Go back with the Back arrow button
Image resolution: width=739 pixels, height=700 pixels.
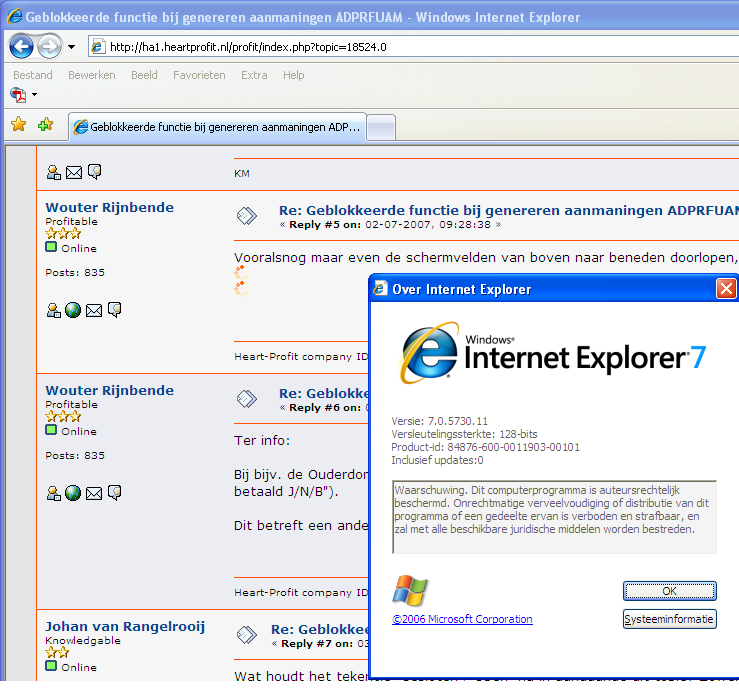coord(21,47)
